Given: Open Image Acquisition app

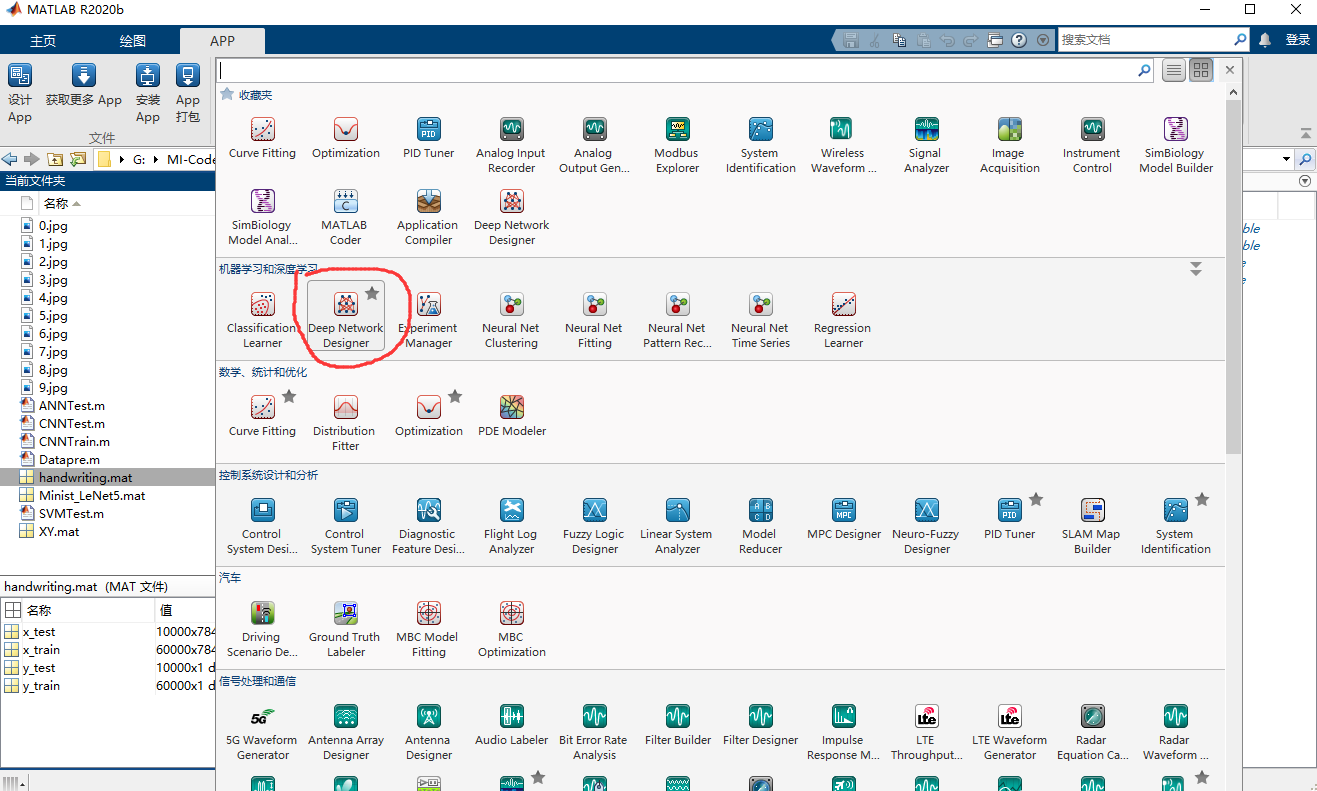Looking at the screenshot, I should [1009, 145].
